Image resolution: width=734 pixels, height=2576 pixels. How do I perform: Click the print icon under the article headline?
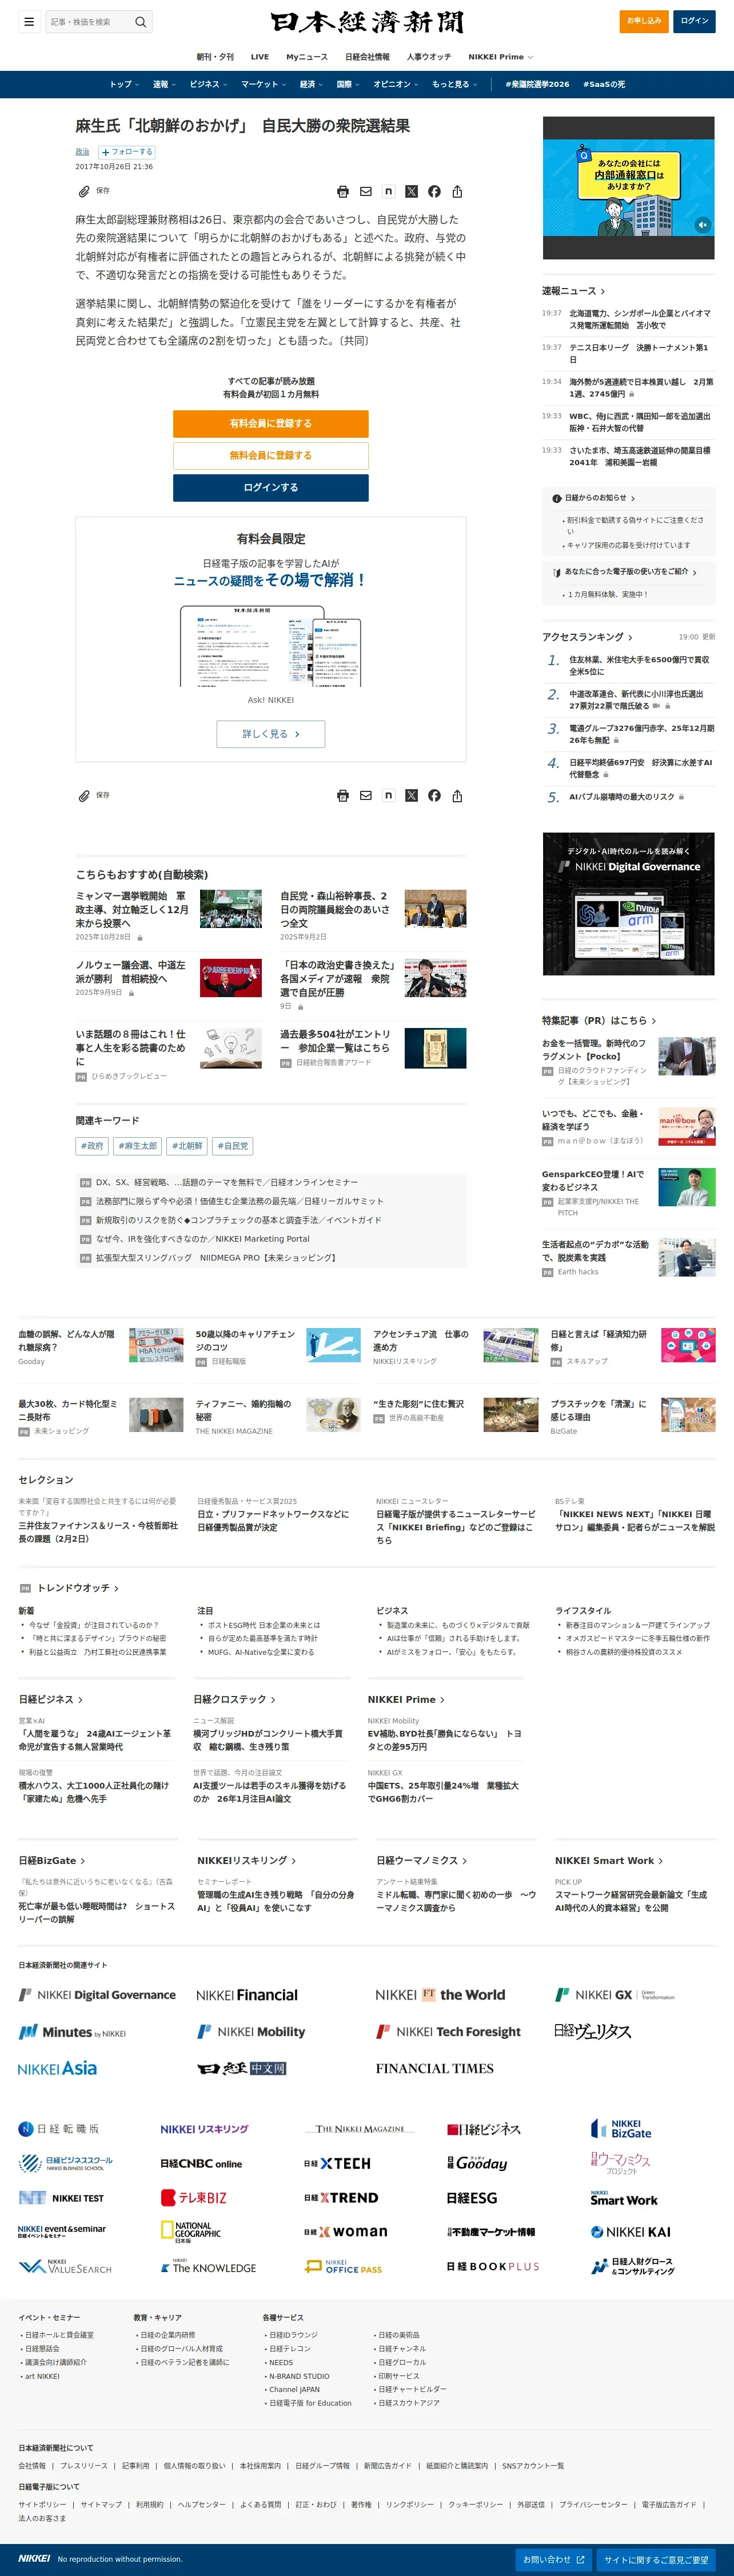(x=343, y=191)
